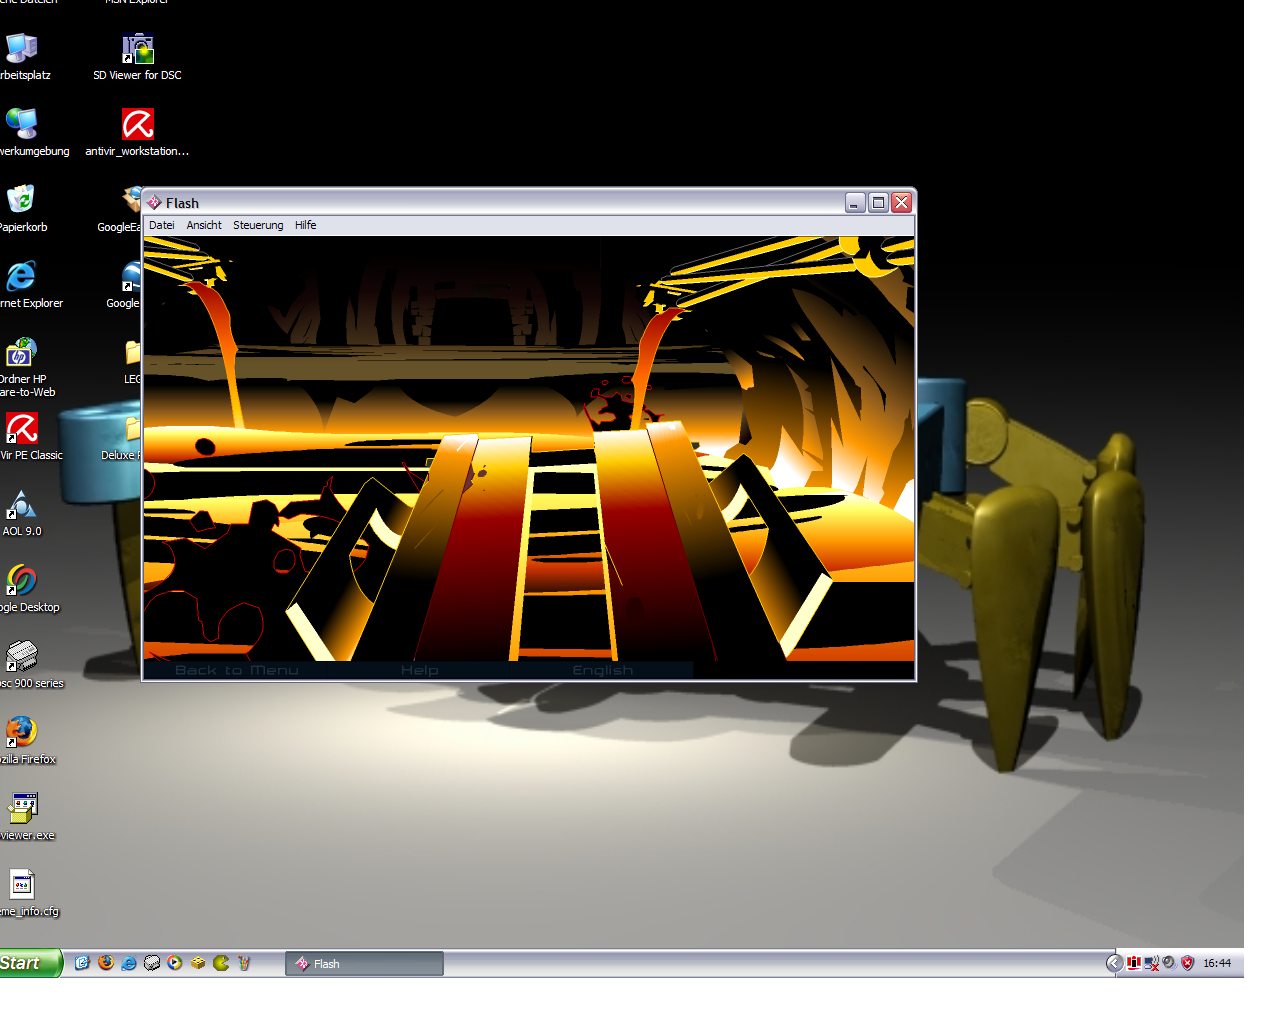
Task: Open the volume speaker tray icon
Action: [1168, 963]
